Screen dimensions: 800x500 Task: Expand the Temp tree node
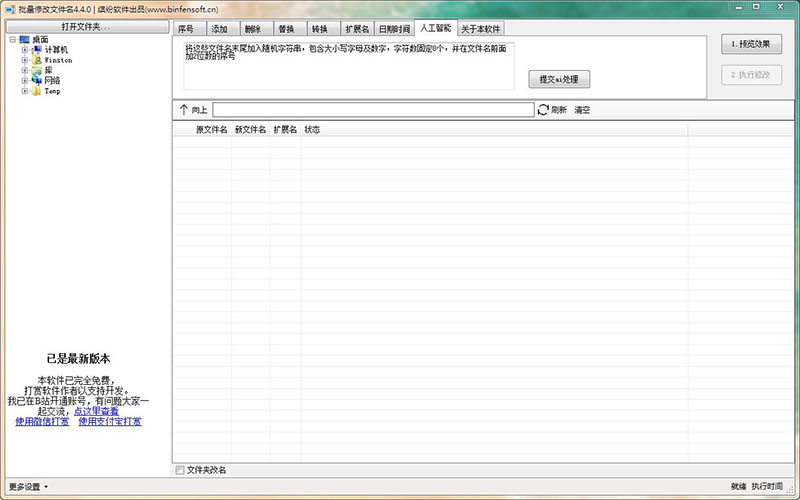(24, 91)
